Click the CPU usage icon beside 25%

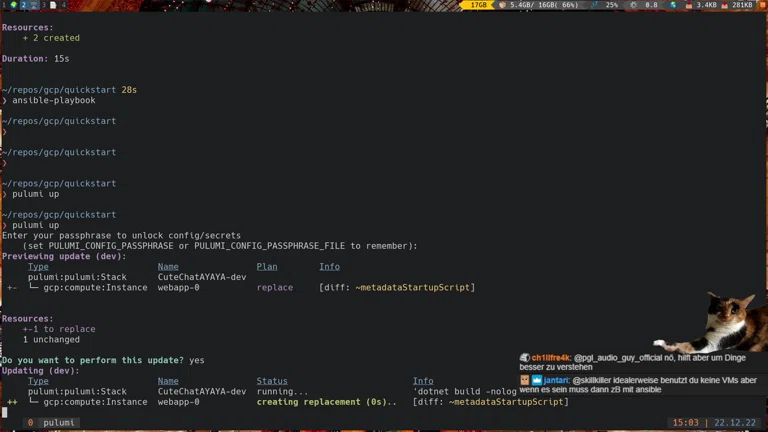595,5
